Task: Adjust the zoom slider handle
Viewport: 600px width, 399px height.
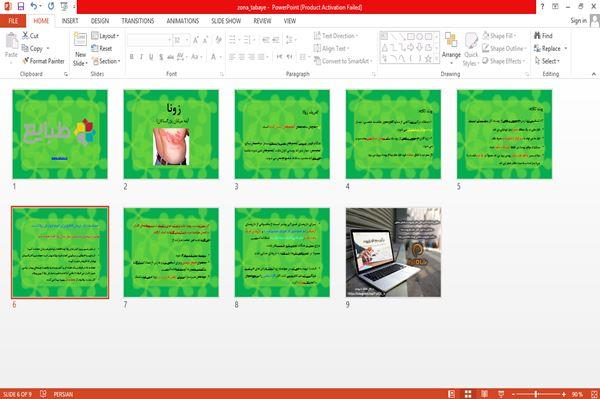Action: (536, 394)
